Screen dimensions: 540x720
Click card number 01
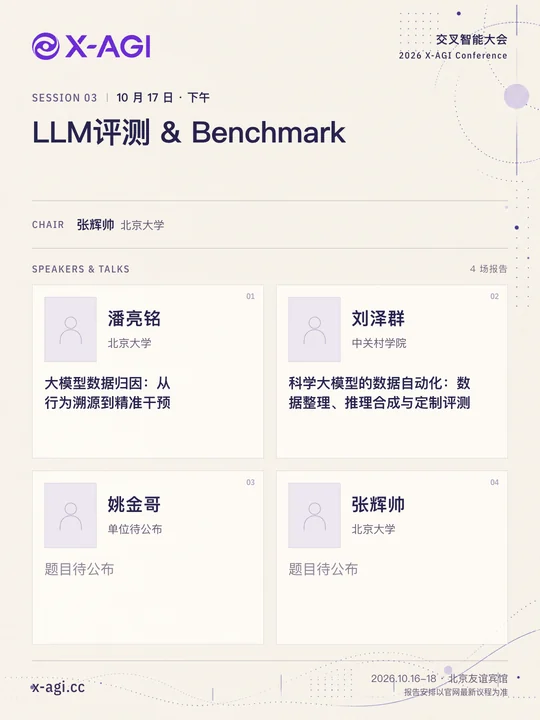click(250, 297)
